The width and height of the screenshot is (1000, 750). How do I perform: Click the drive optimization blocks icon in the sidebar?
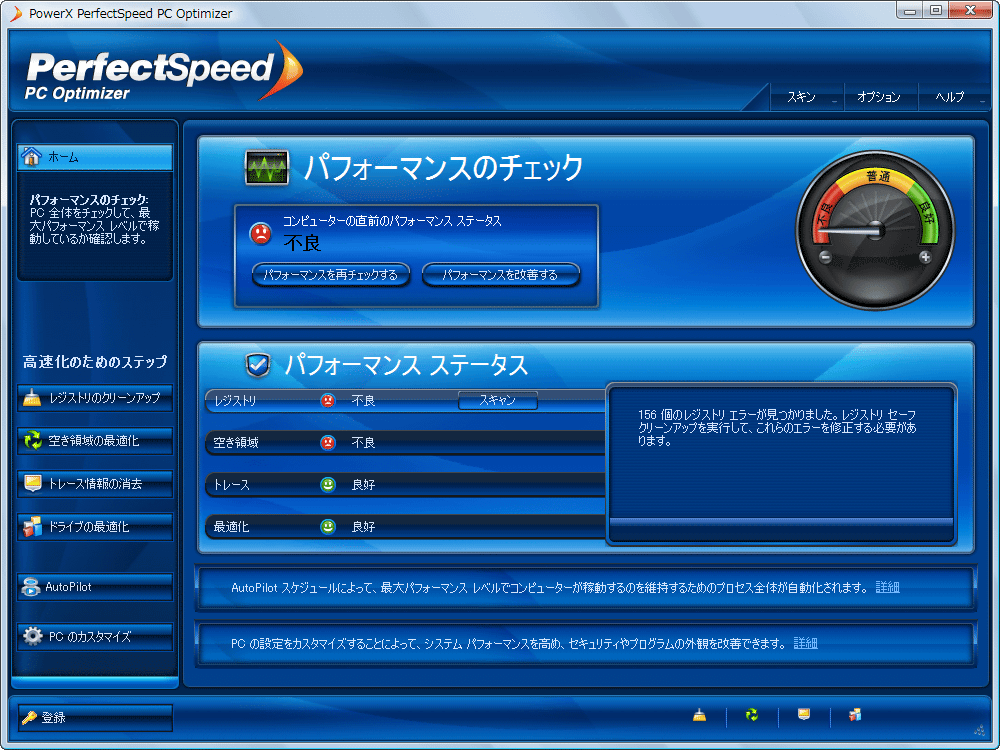coord(32,526)
